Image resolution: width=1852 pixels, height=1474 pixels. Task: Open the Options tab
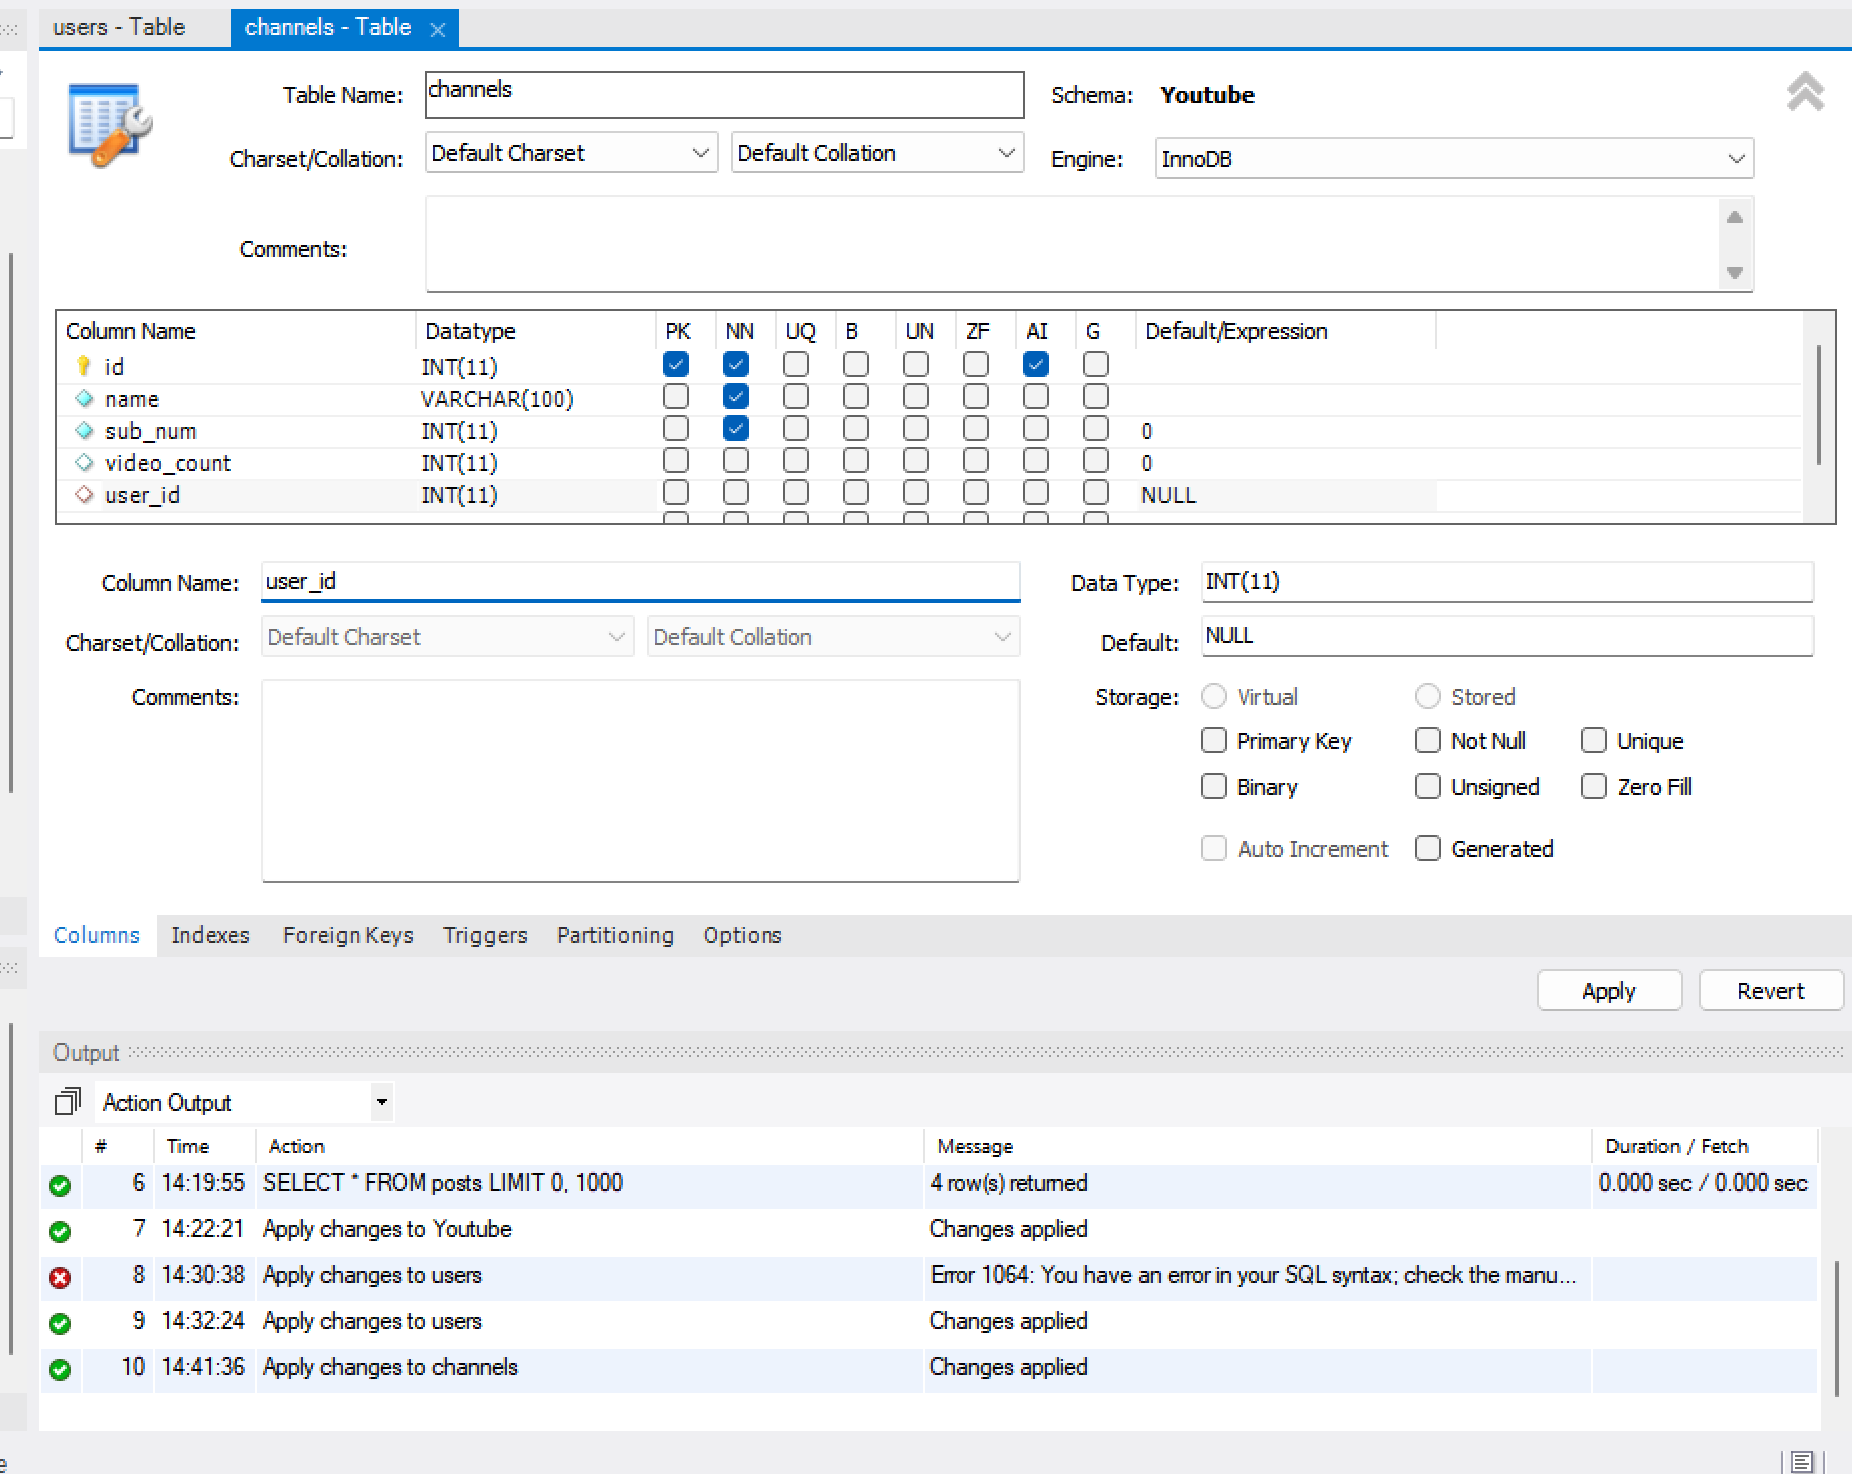pyautogui.click(x=742, y=935)
